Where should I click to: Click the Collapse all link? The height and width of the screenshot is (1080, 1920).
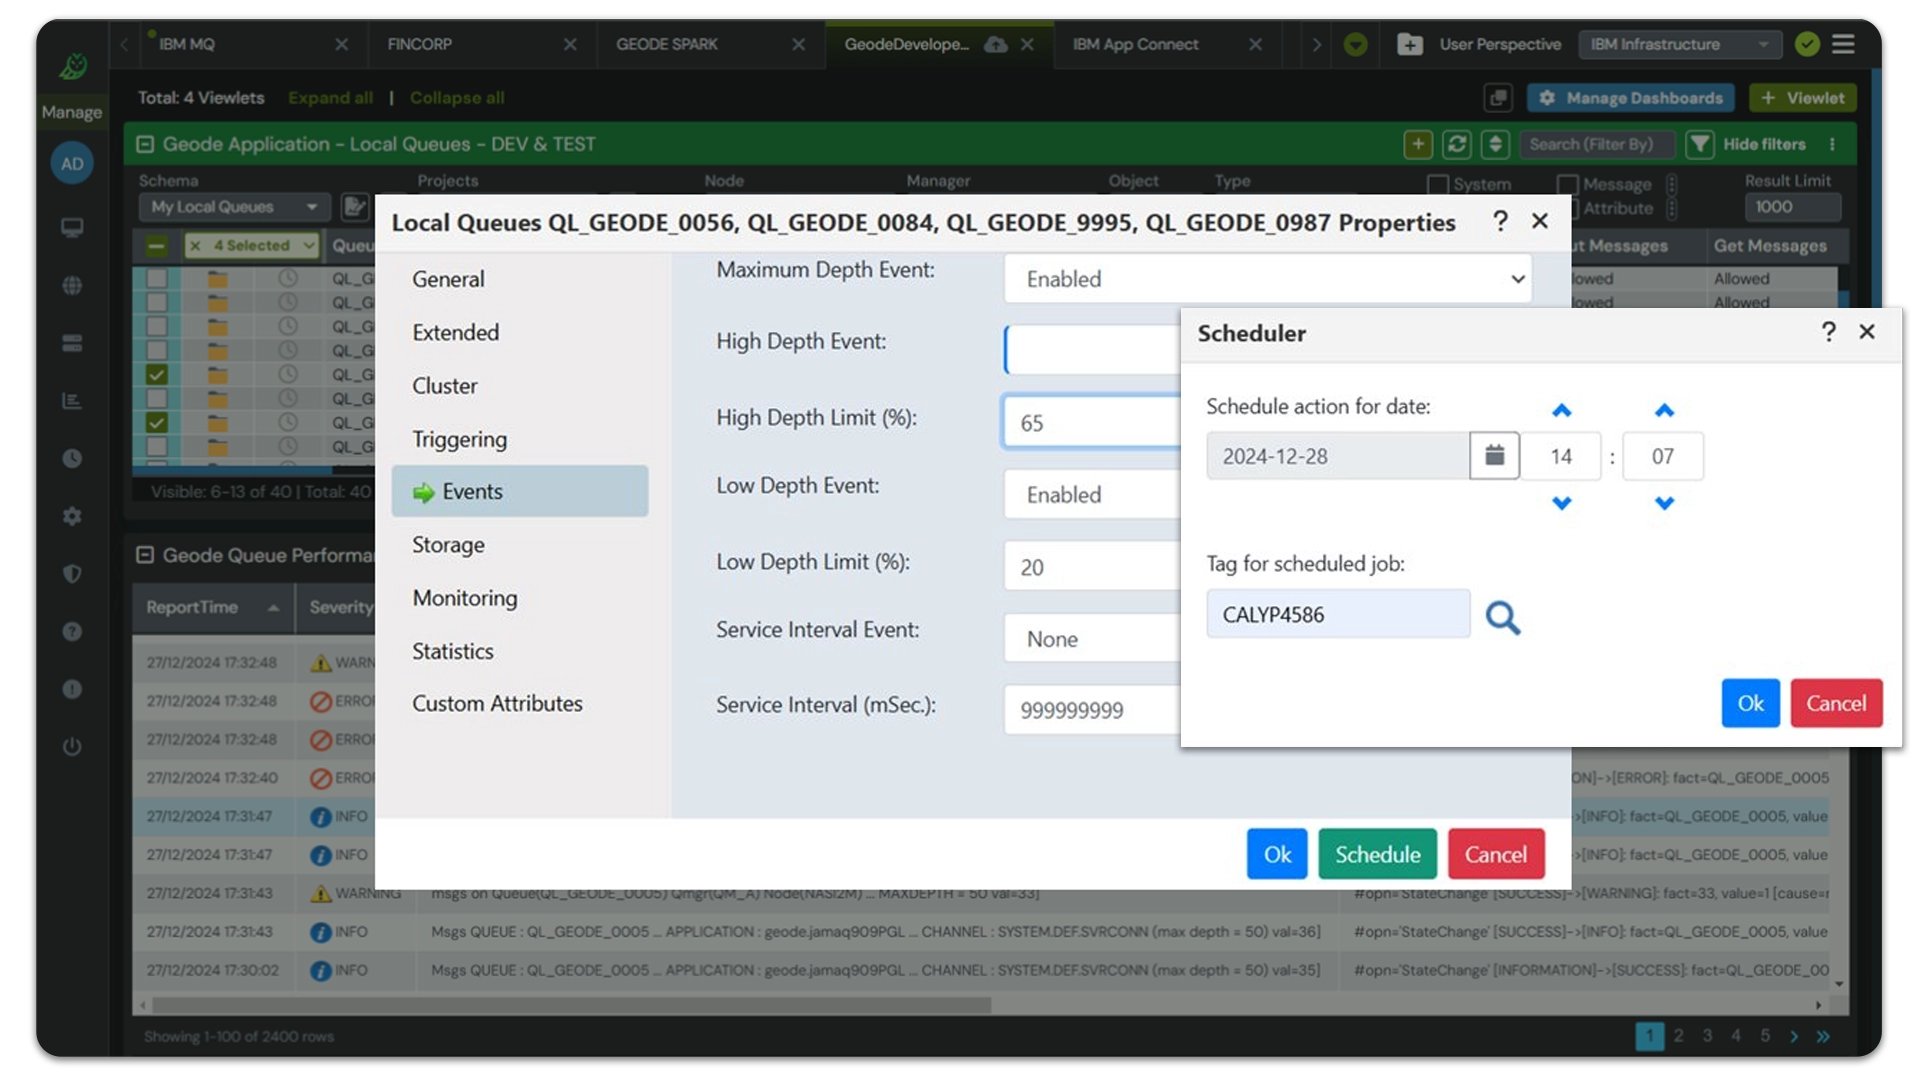coord(457,97)
